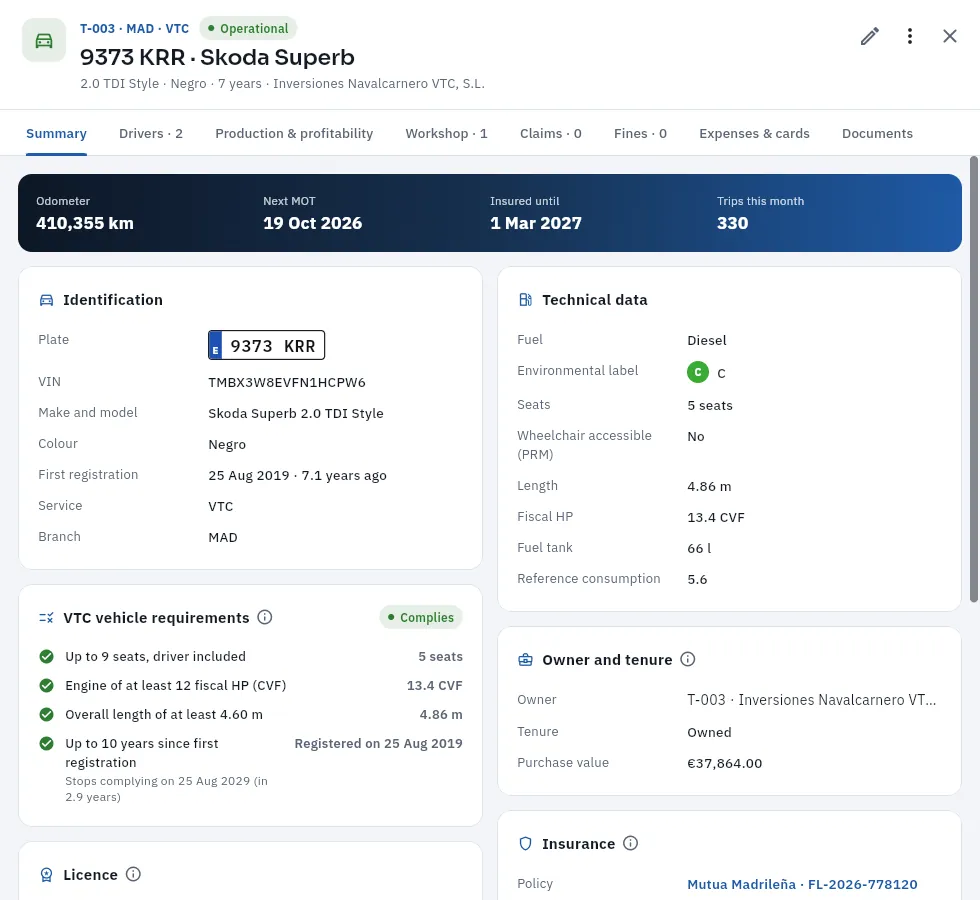View the Claims tab
This screenshot has height=900, width=980.
click(x=551, y=134)
